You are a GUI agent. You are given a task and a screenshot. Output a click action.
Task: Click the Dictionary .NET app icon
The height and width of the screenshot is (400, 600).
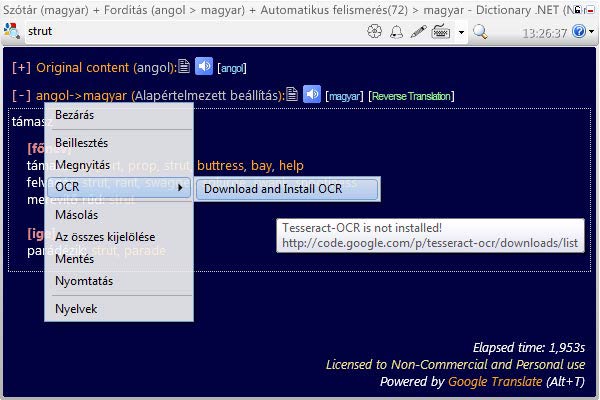[x=12, y=32]
